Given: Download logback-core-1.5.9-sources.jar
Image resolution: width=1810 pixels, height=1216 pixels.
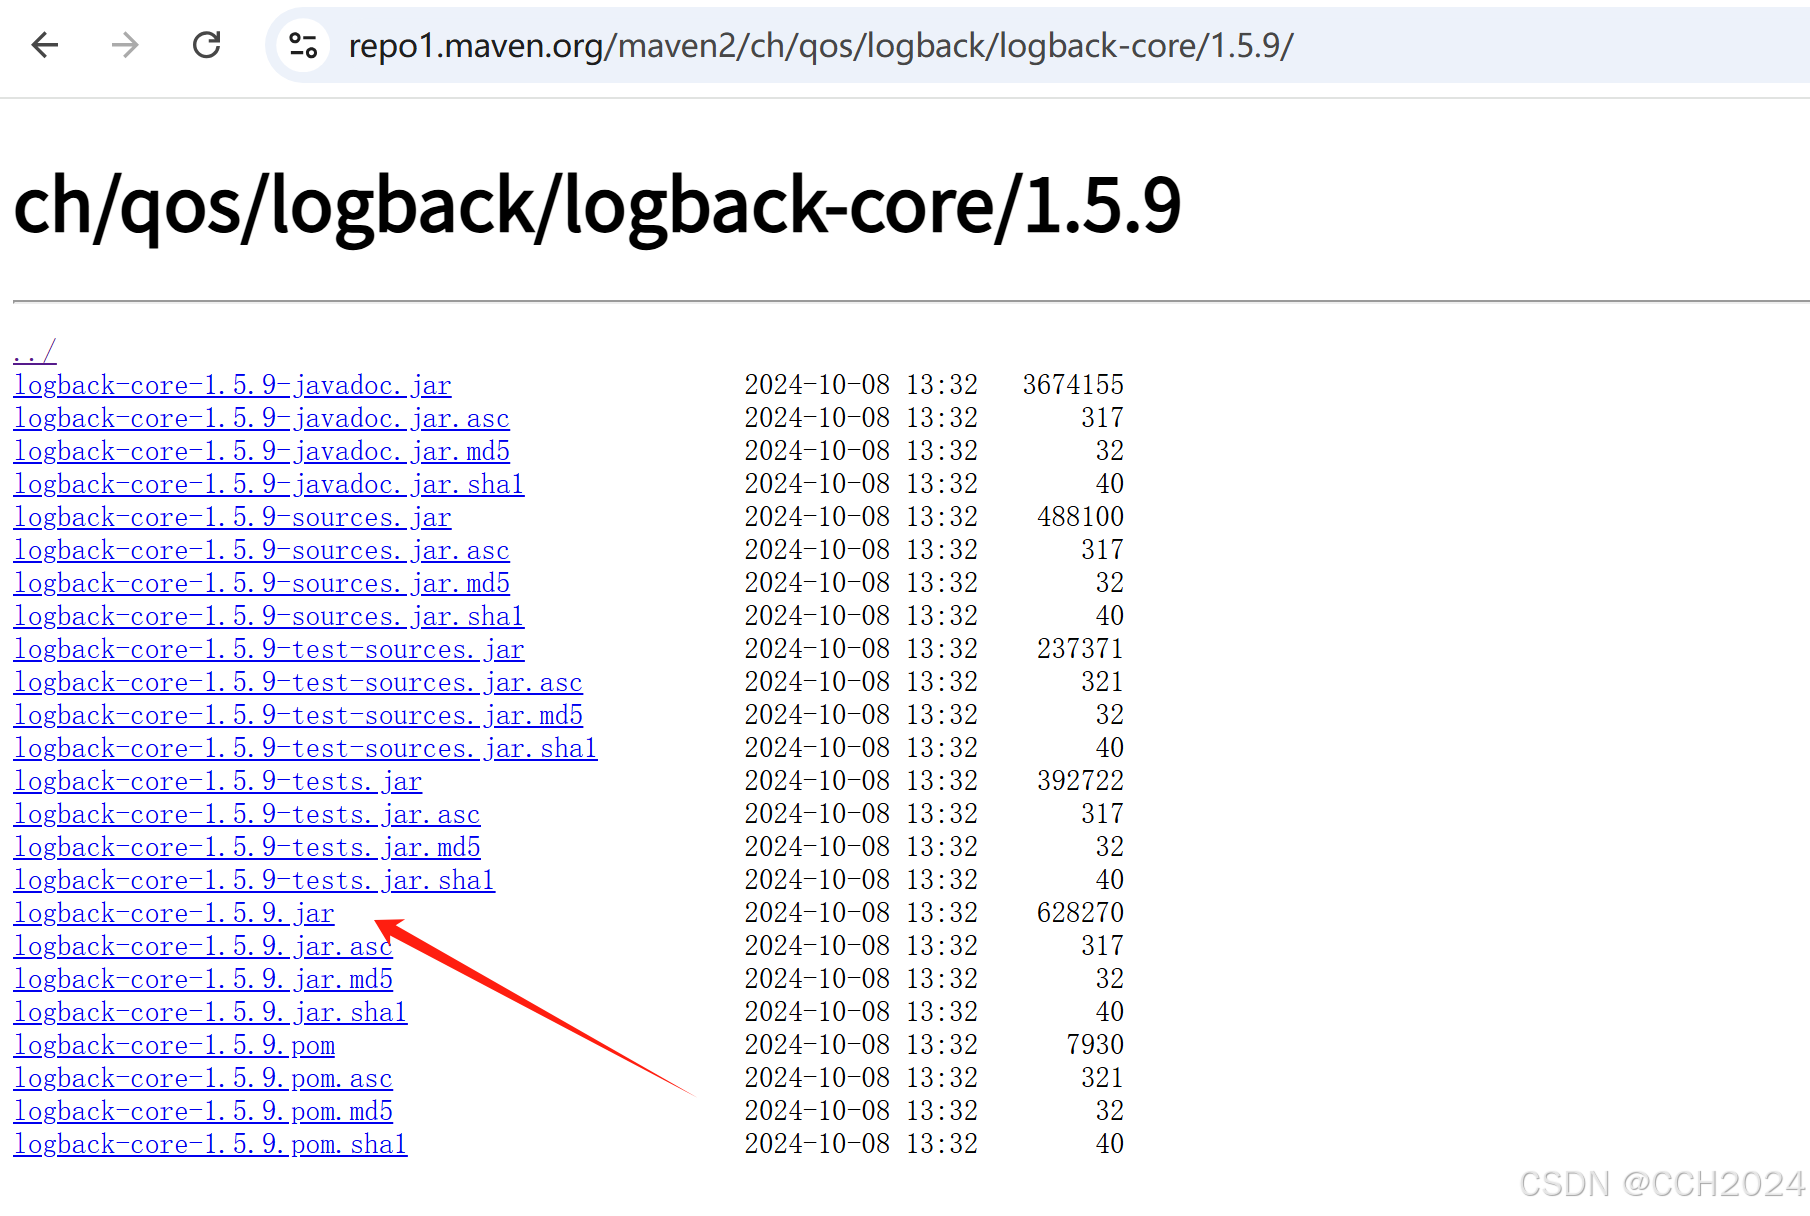Looking at the screenshot, I should point(232,517).
